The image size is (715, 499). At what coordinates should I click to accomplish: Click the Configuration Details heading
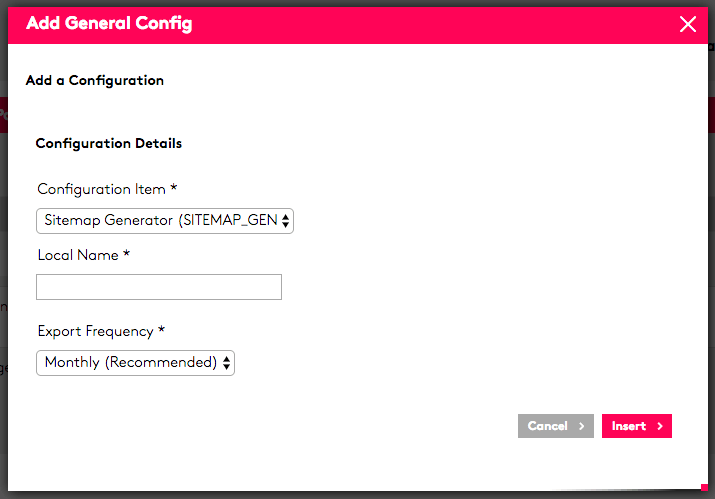(x=109, y=144)
